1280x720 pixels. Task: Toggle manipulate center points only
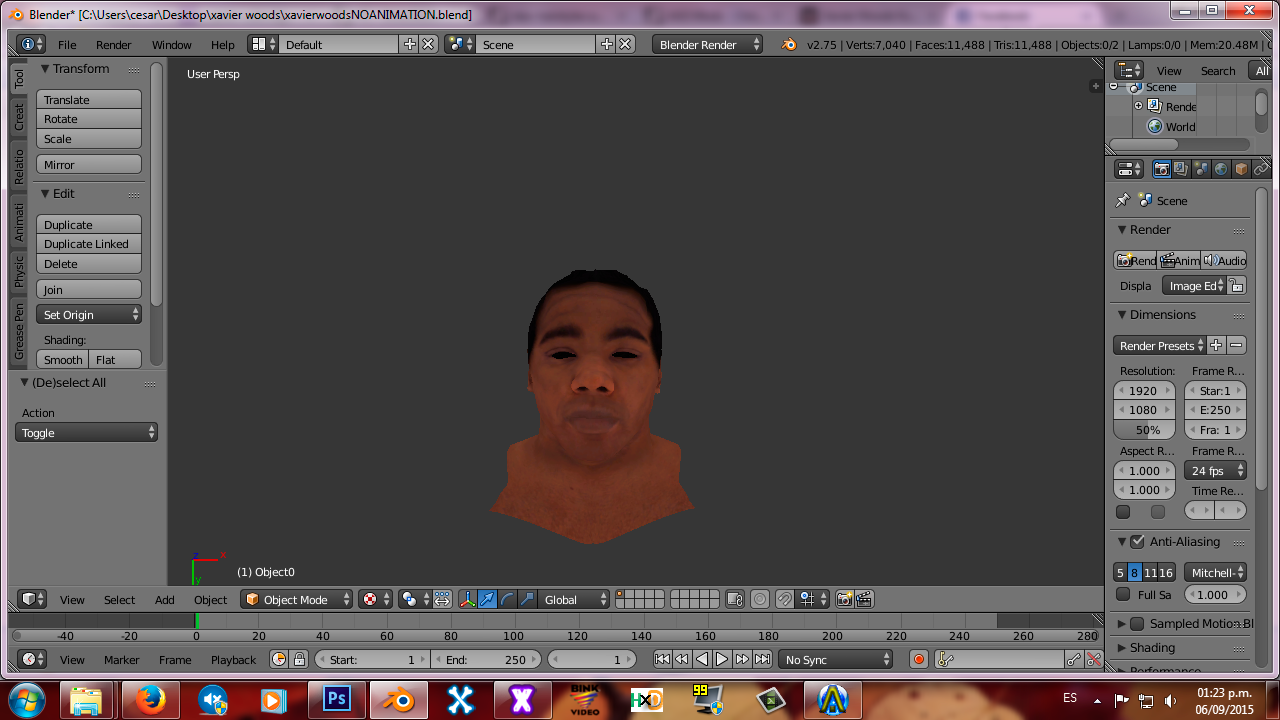coord(442,599)
